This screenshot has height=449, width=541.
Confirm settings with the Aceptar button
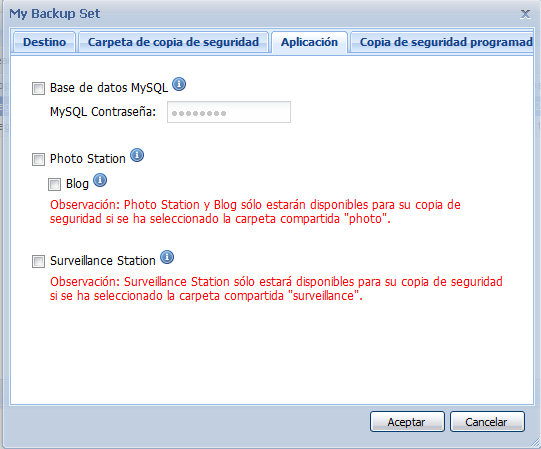(x=407, y=421)
